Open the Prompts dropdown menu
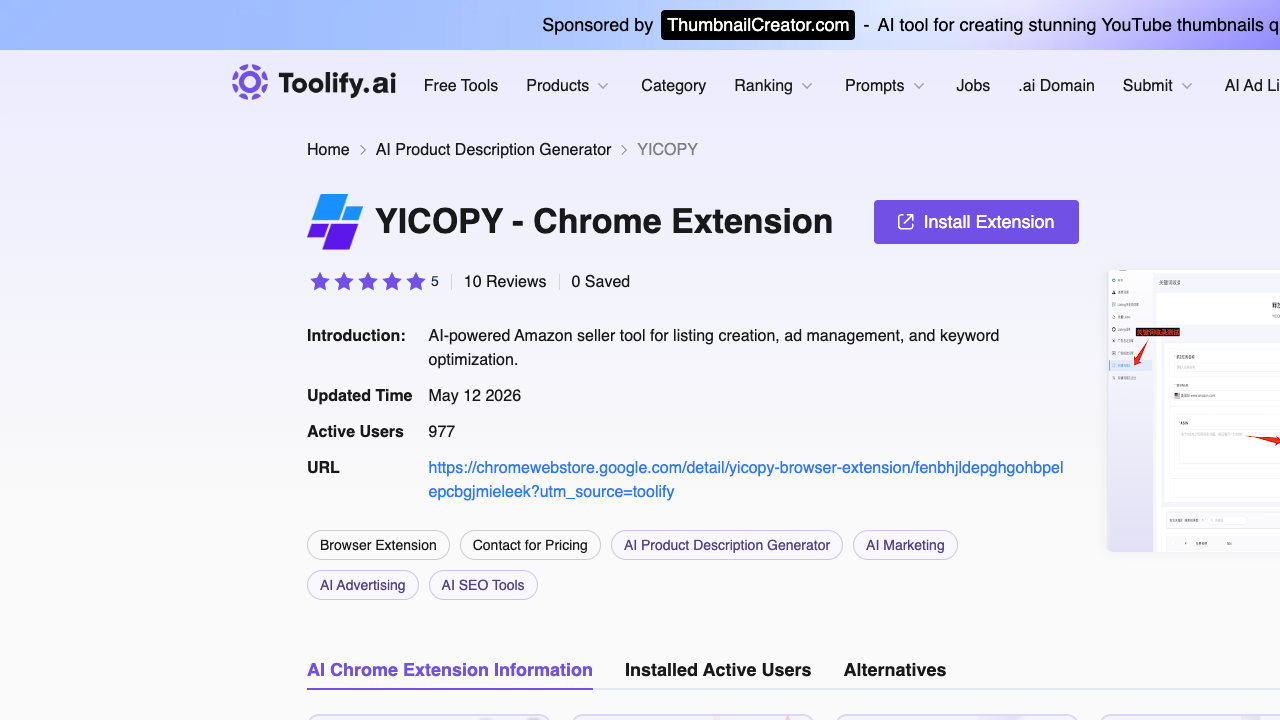 pos(884,86)
